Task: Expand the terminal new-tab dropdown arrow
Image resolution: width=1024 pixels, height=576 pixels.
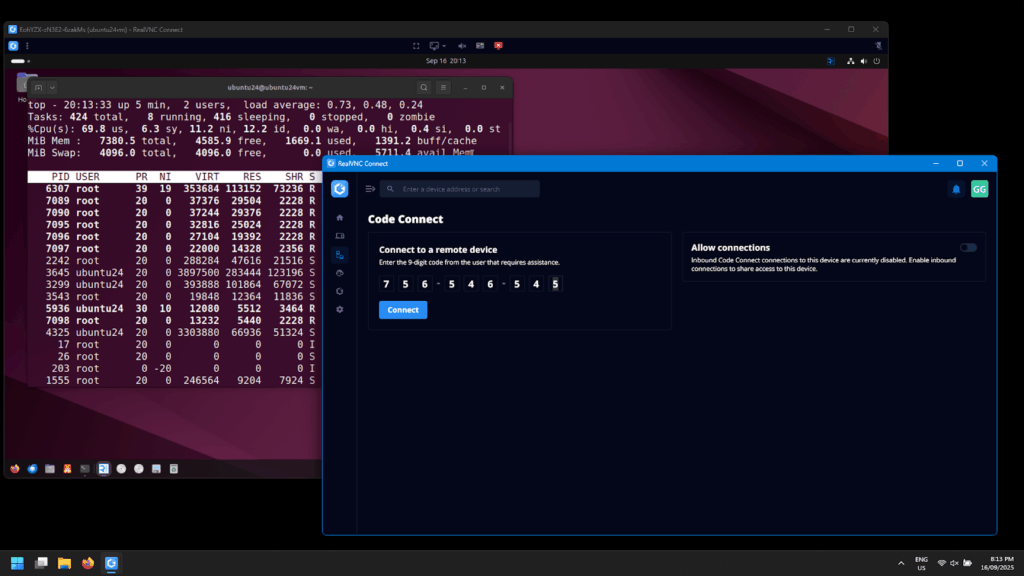Action: 52,88
